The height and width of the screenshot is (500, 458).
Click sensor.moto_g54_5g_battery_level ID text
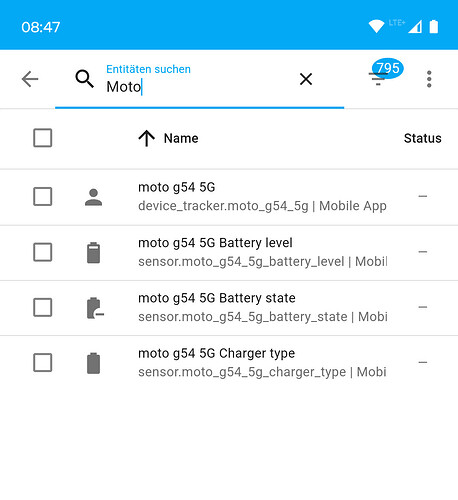[x=241, y=262]
